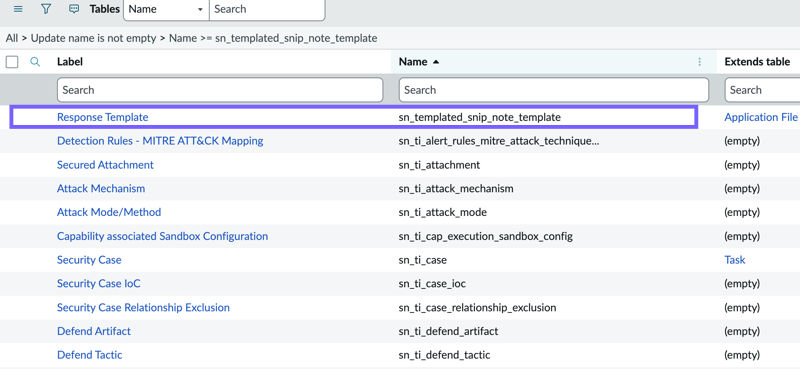Open the Security Case record
This screenshot has width=800, height=369.
tap(89, 260)
